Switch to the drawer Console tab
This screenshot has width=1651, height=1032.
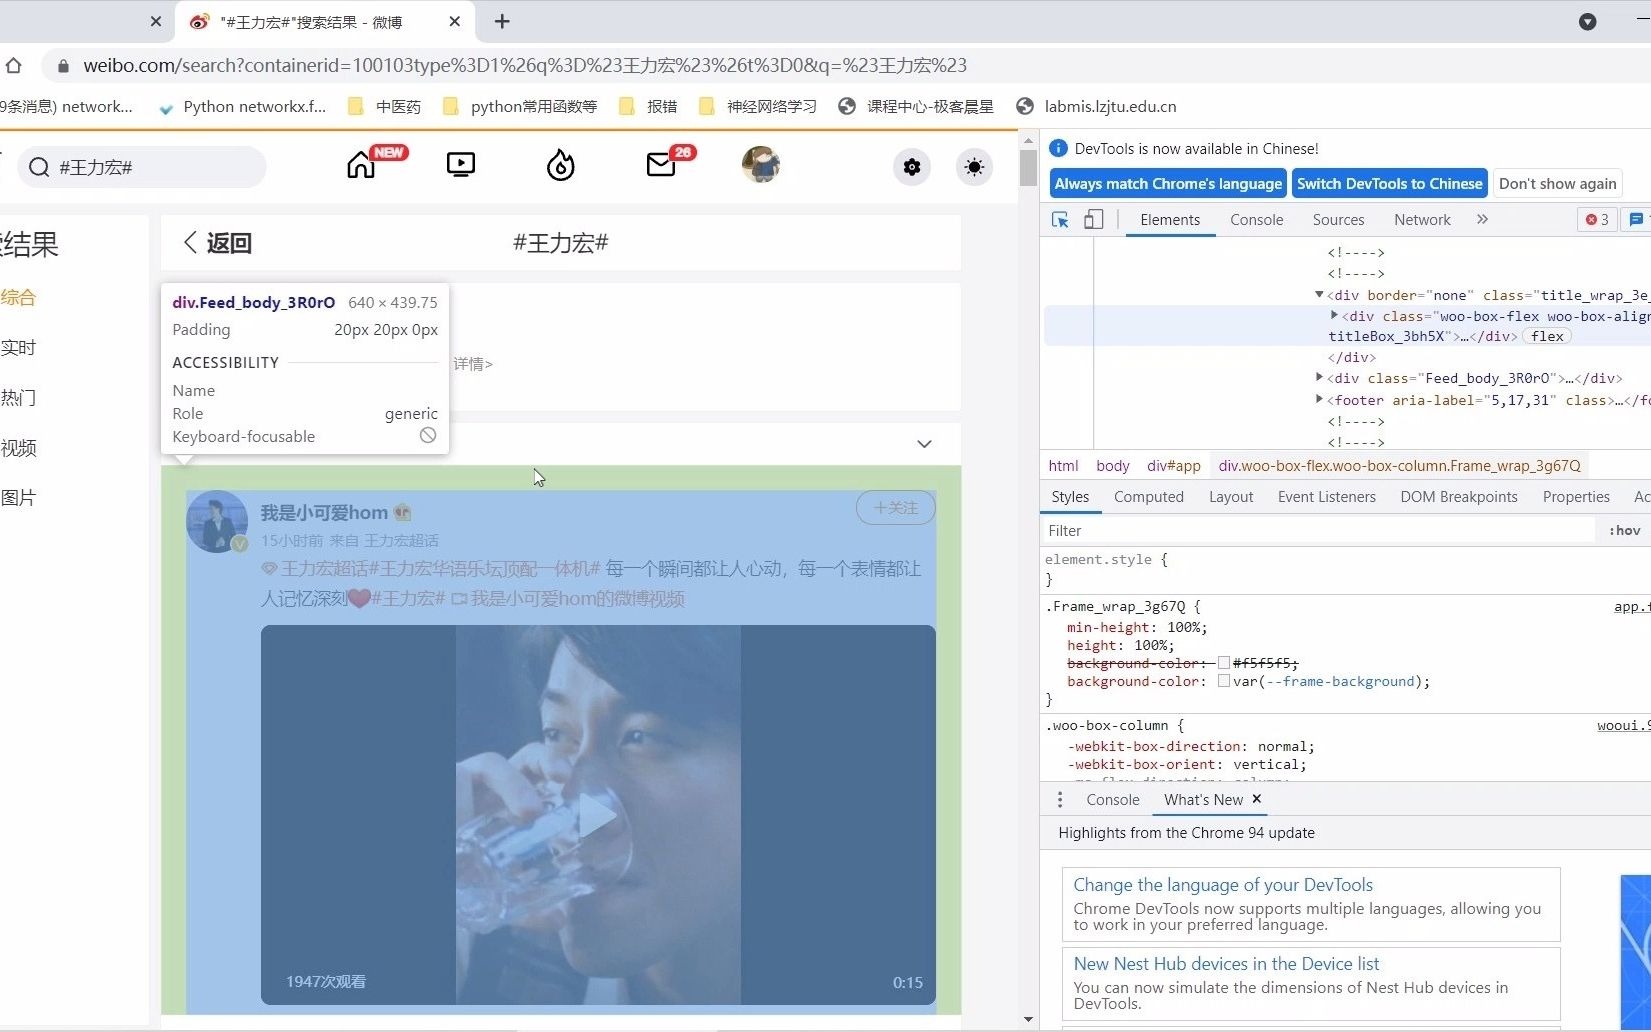(x=1113, y=800)
